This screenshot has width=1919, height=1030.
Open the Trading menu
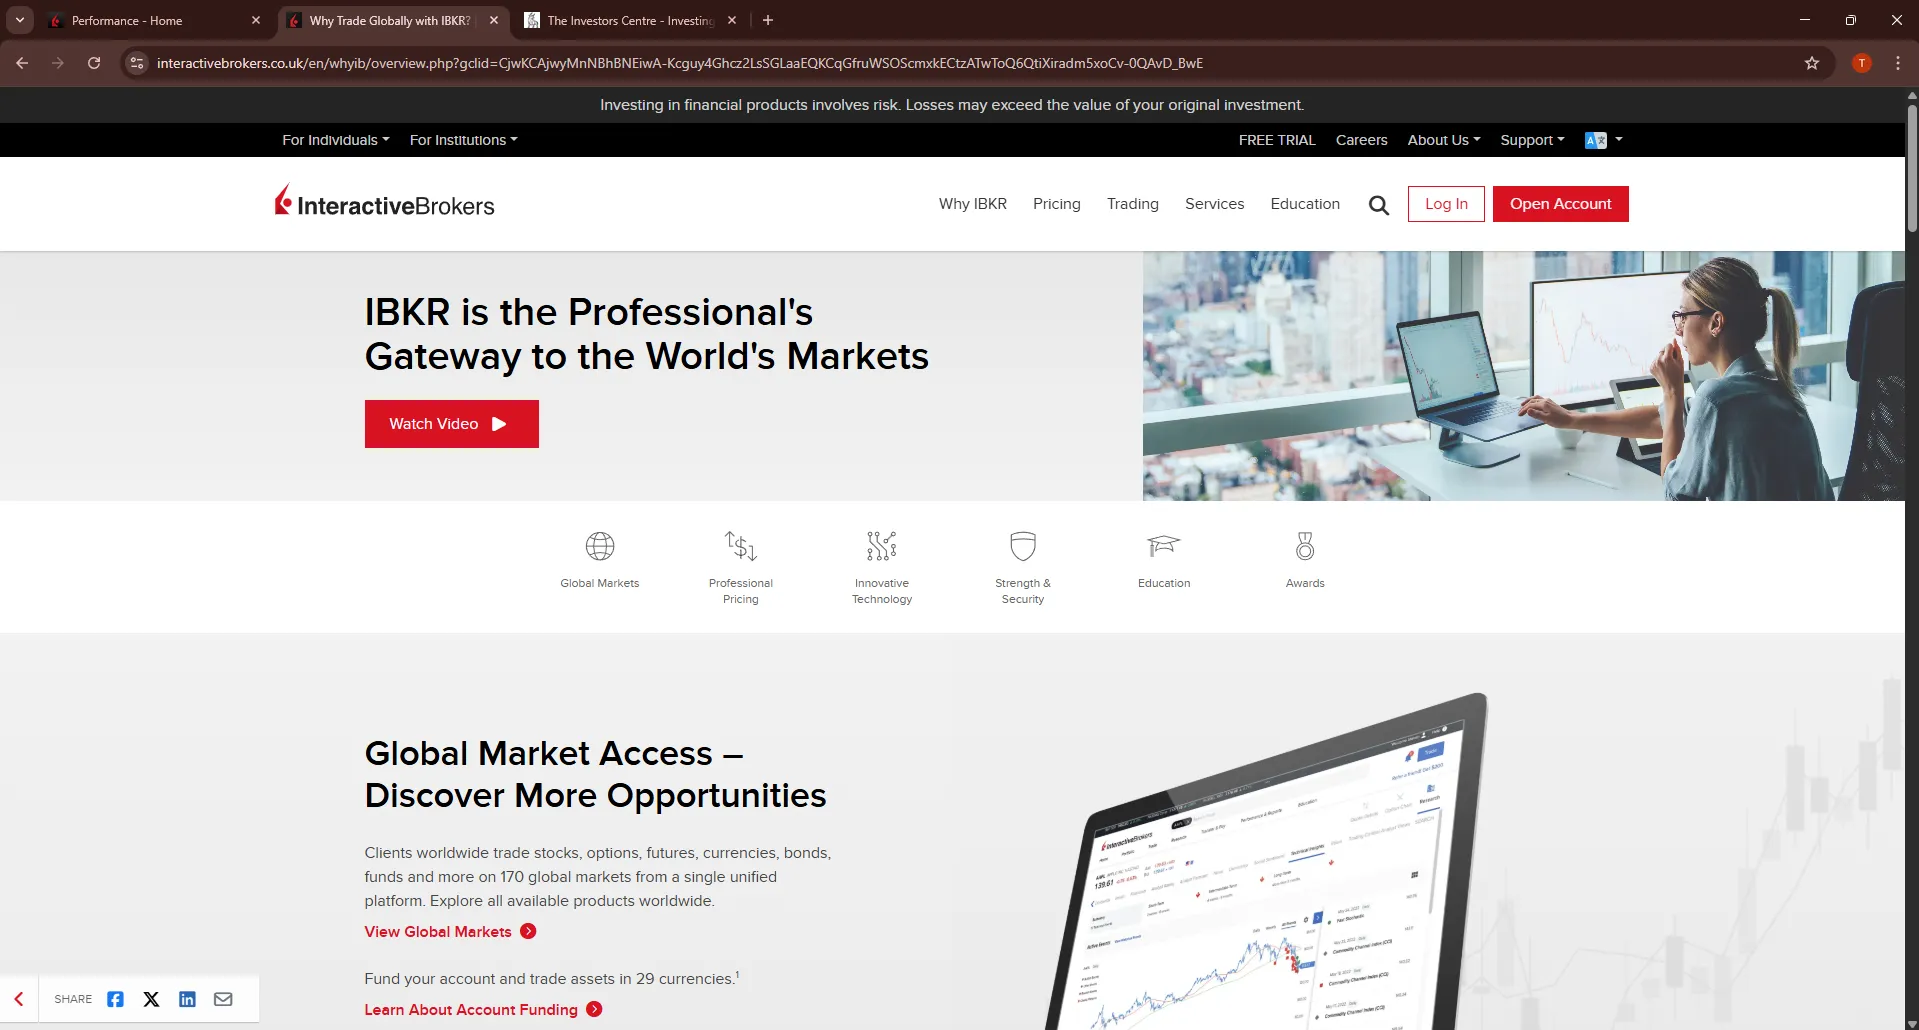coord(1133,204)
